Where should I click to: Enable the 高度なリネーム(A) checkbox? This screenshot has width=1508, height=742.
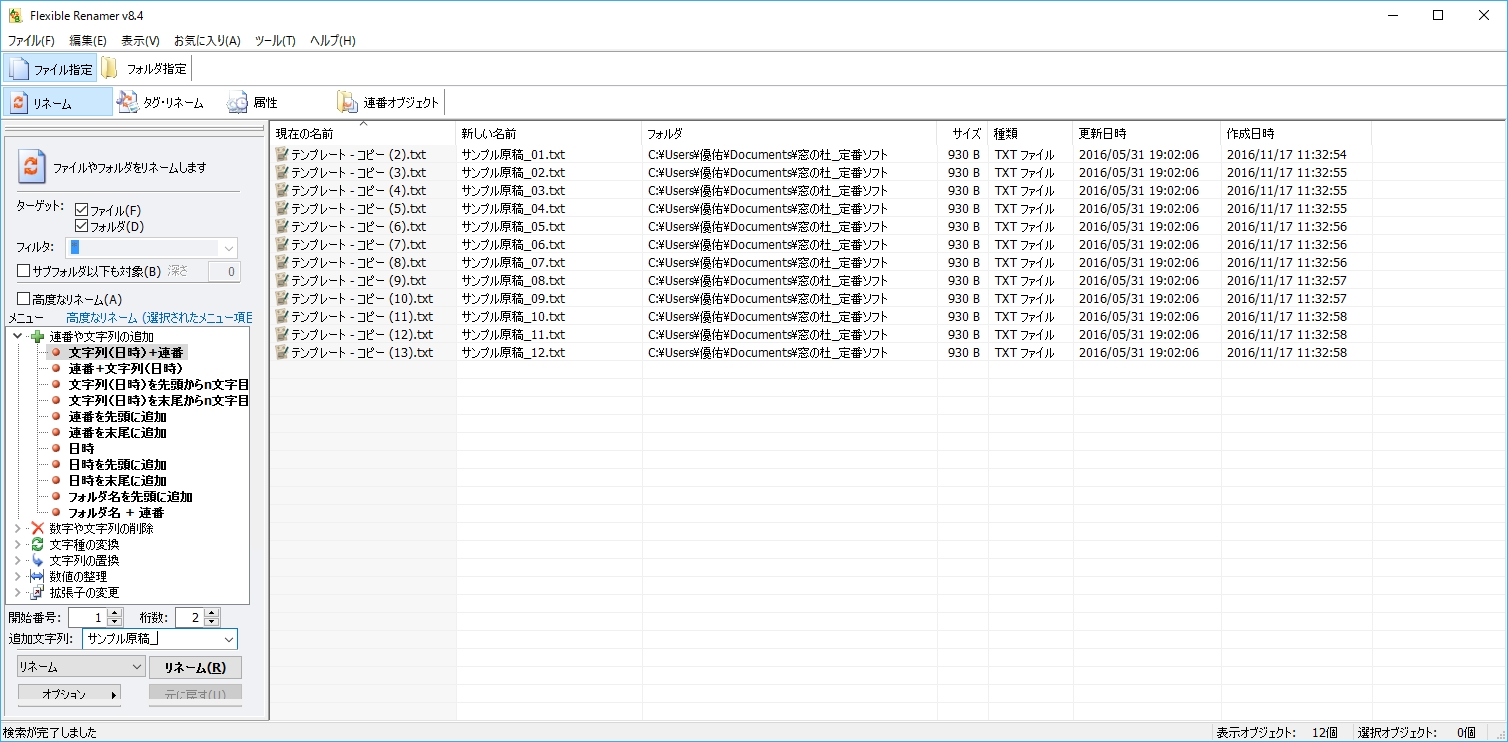(x=24, y=299)
